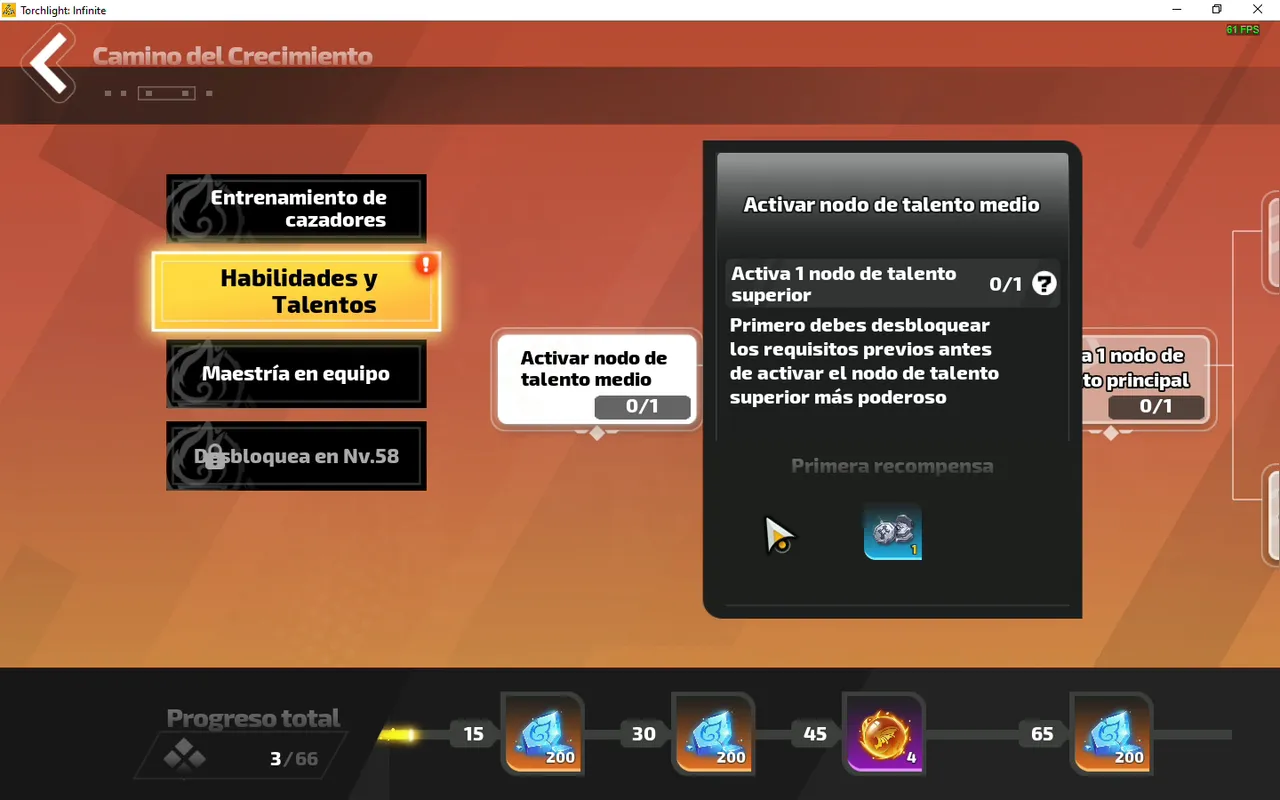Click the Progreso total 3/66 counter
This screenshot has height=800, width=1280.
(x=294, y=758)
